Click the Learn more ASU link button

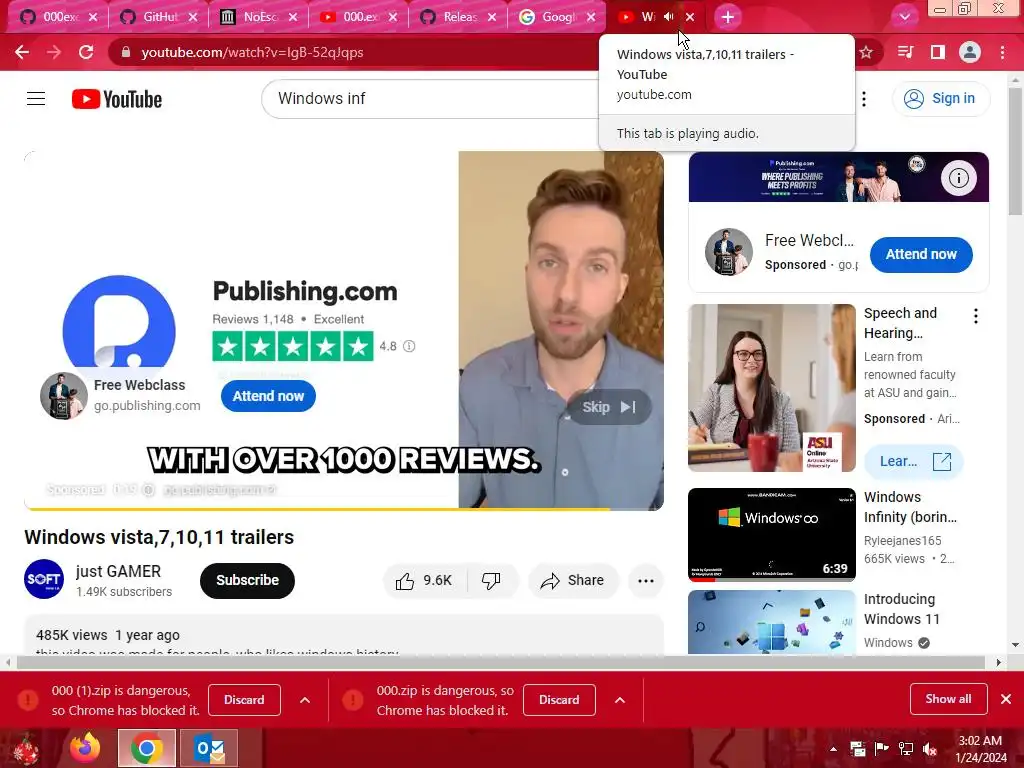pos(914,462)
